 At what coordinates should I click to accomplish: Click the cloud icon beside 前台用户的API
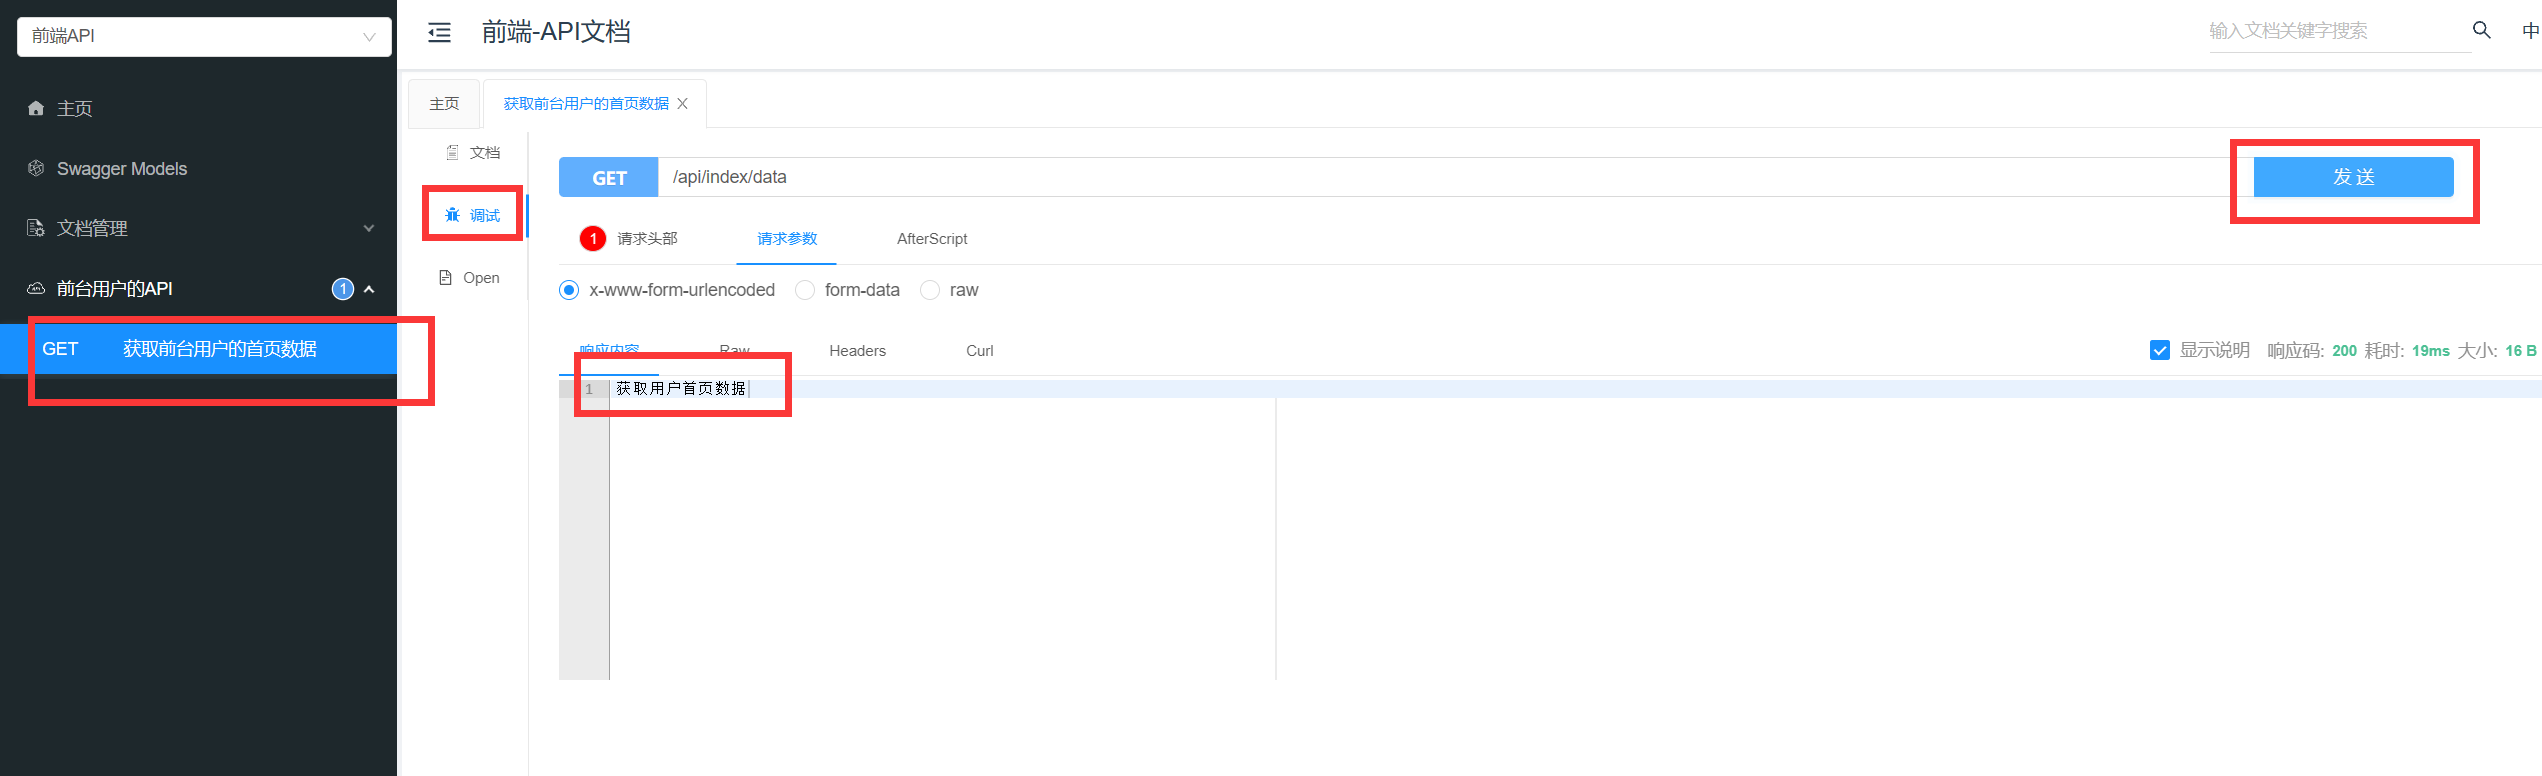[36, 288]
